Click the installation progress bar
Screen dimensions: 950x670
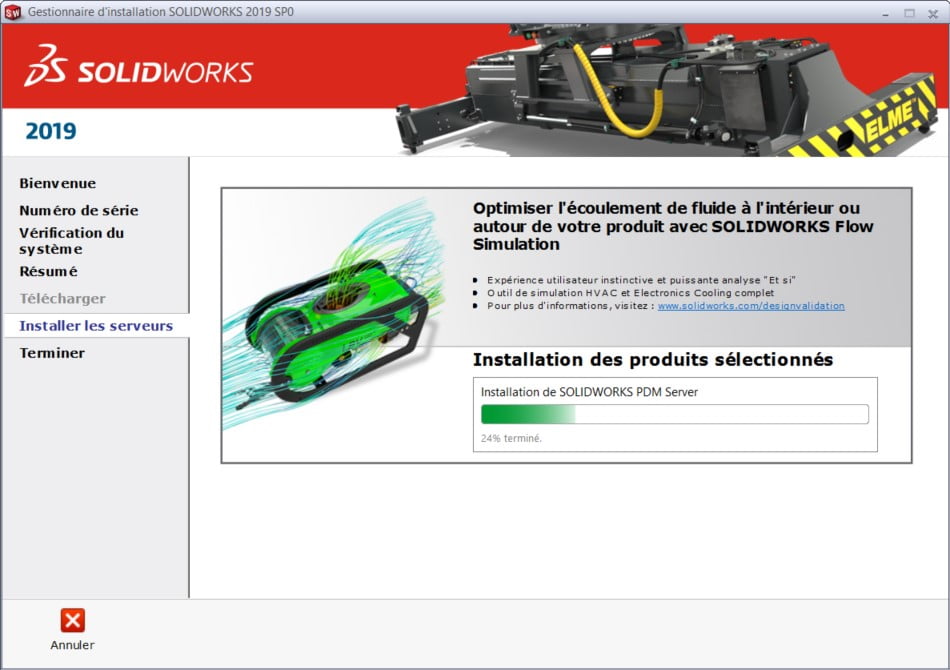pos(675,414)
